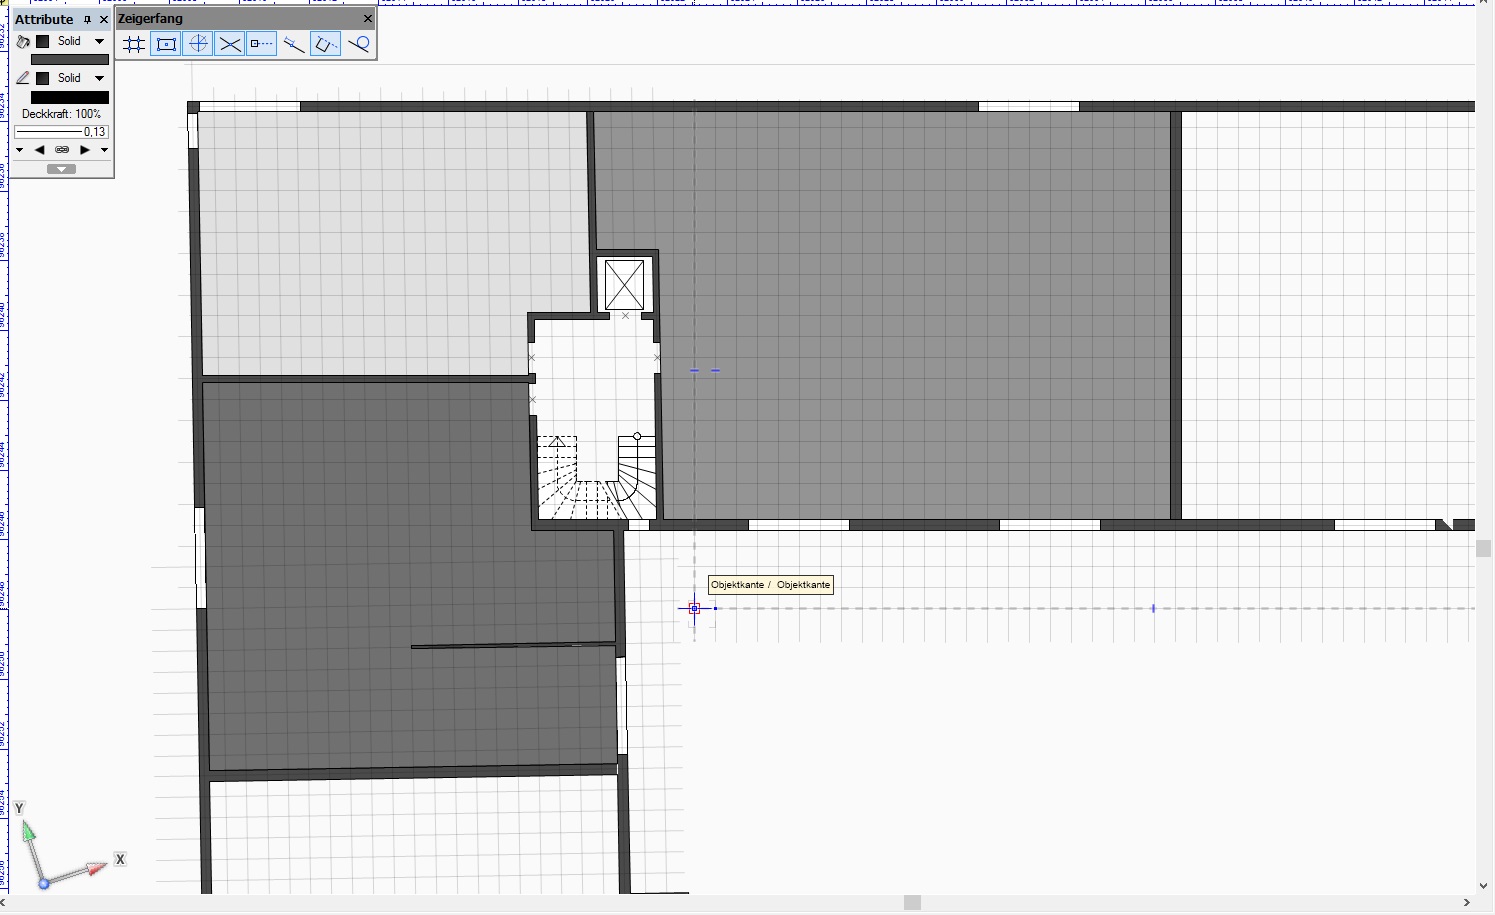
Task: Click the snap to intersection icon
Action: point(230,44)
